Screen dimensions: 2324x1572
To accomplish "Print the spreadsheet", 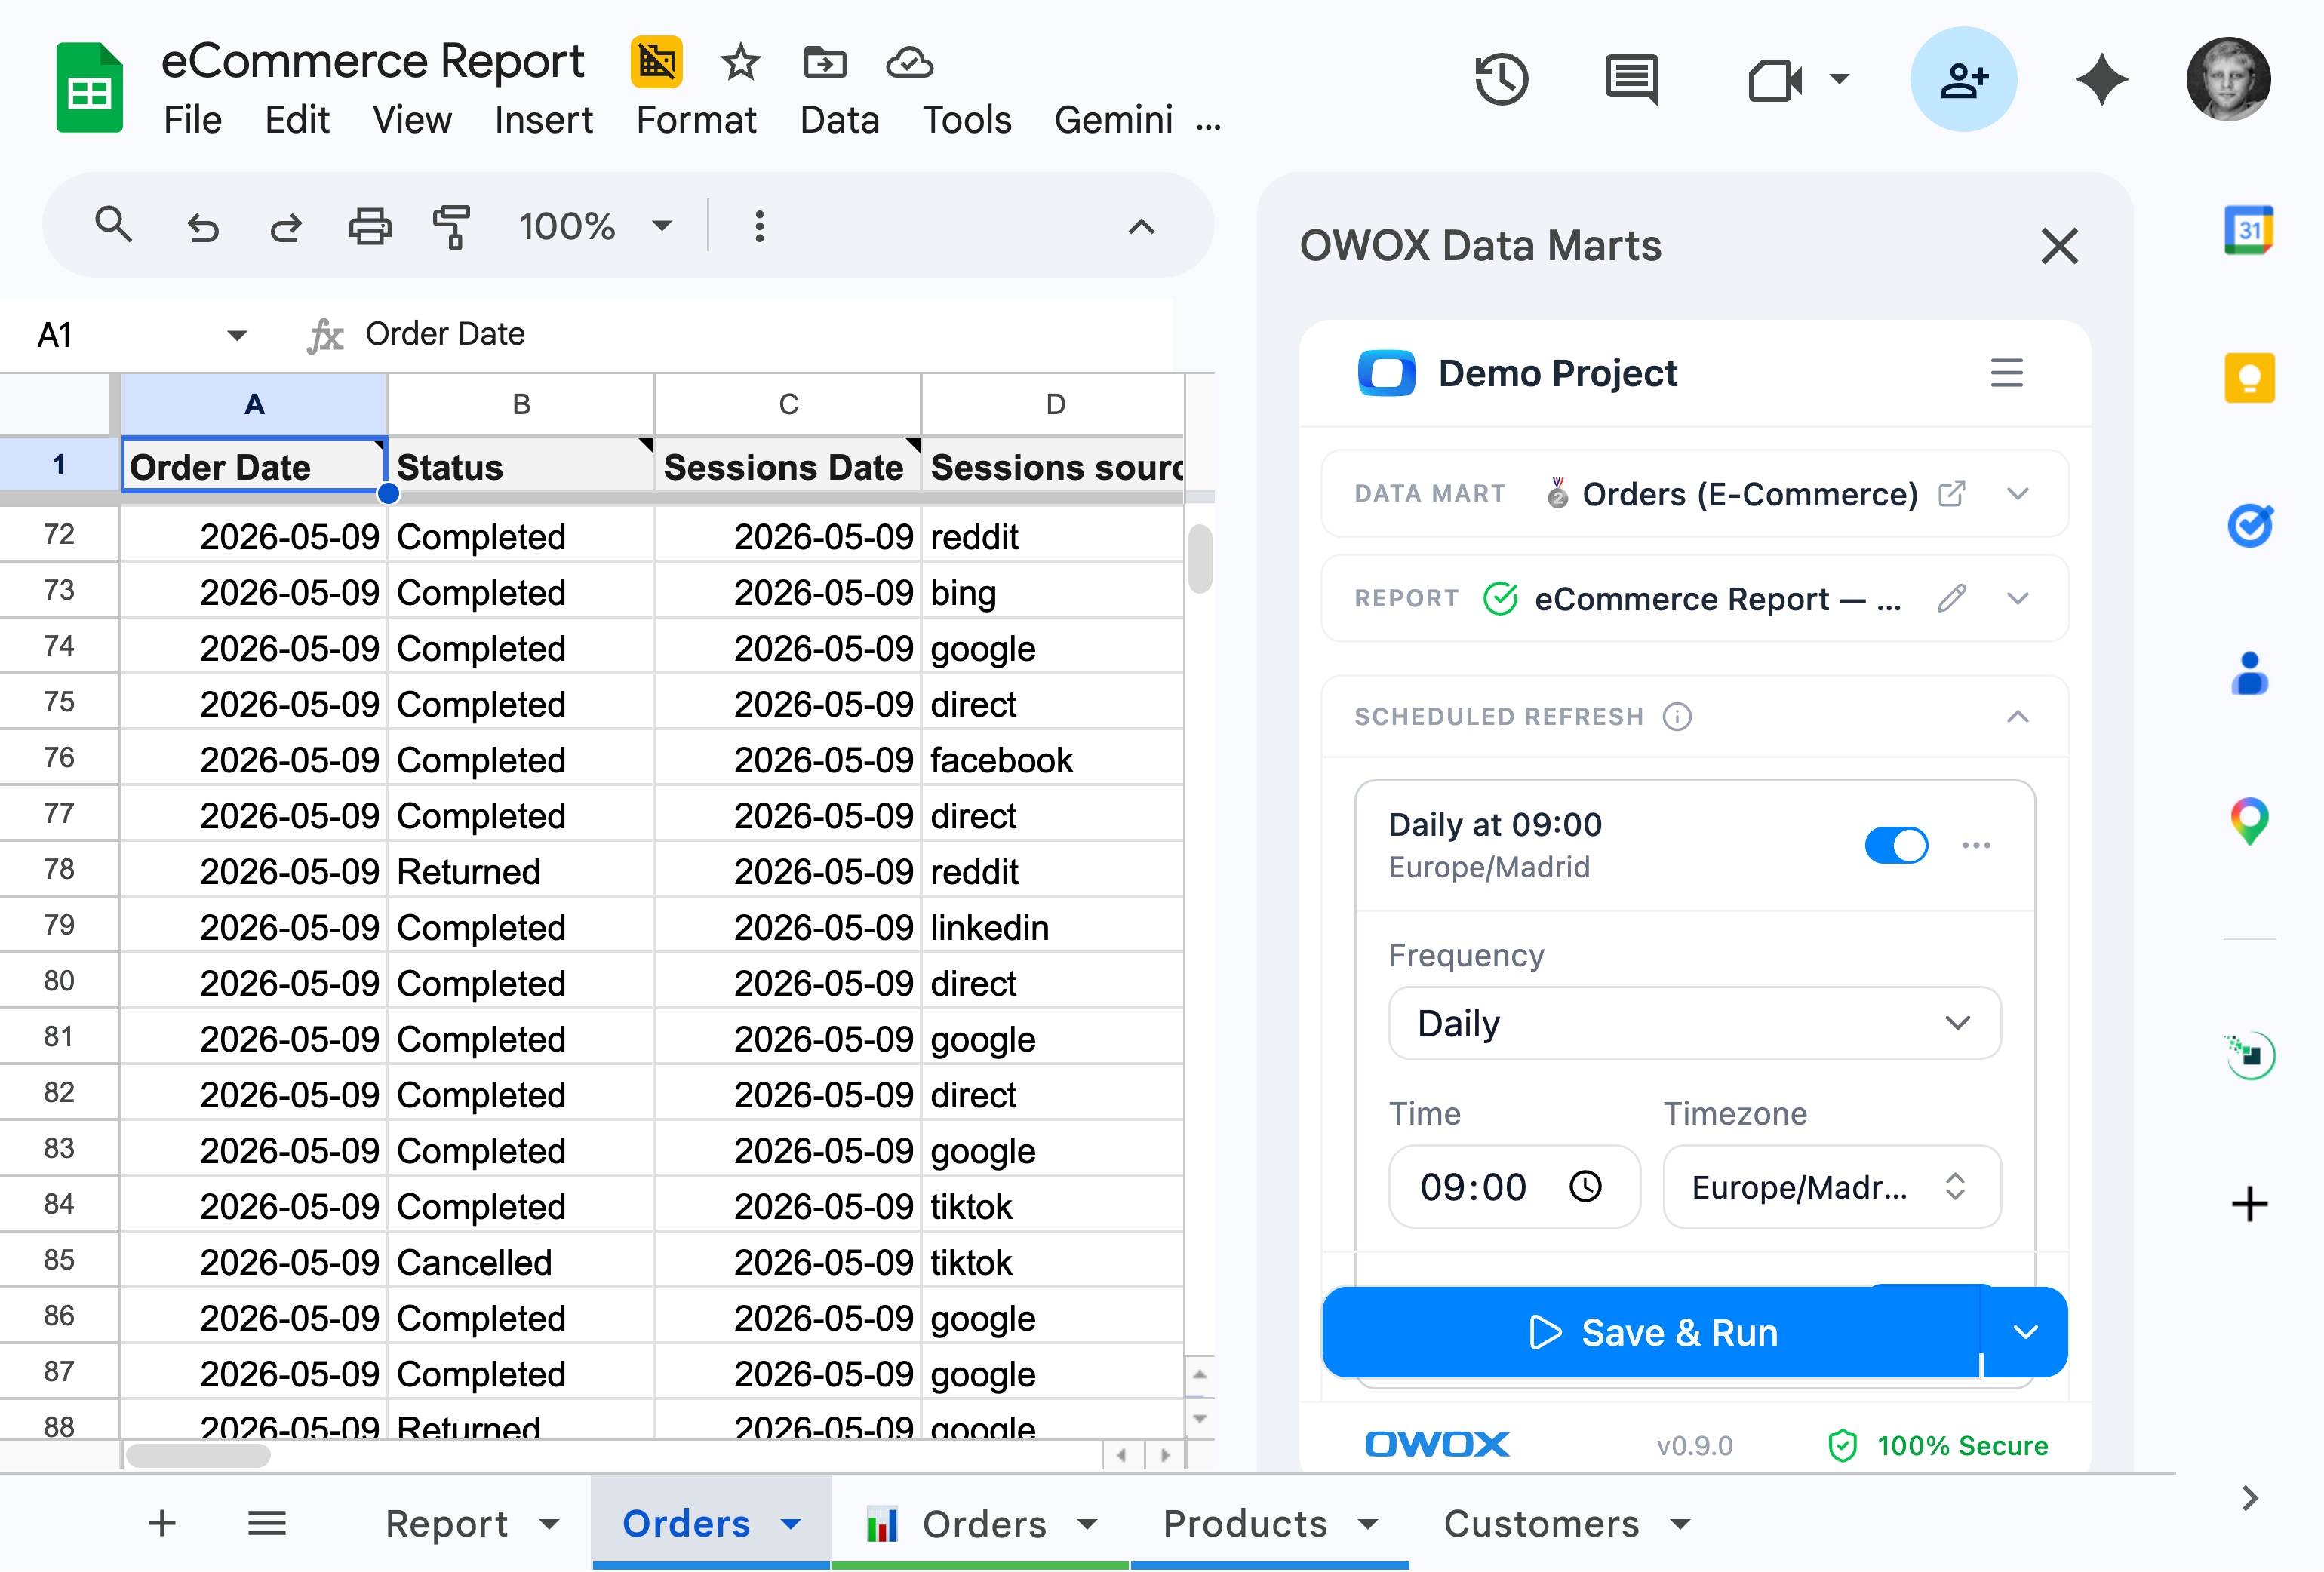I will pyautogui.click(x=370, y=227).
